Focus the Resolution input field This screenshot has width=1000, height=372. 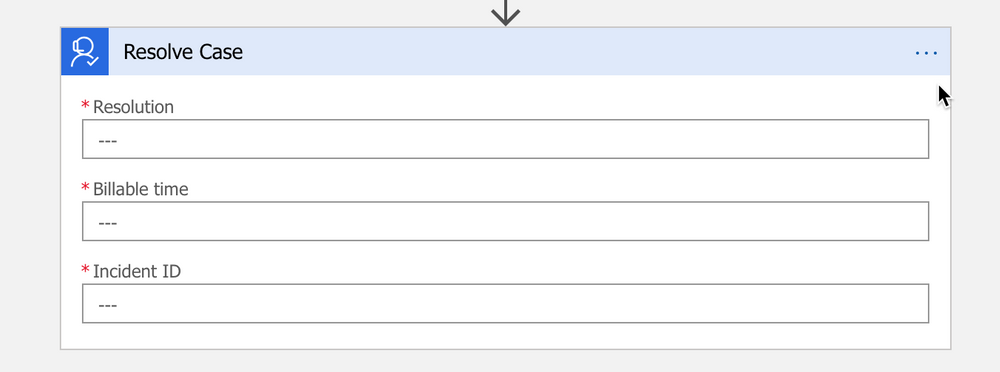(505, 139)
